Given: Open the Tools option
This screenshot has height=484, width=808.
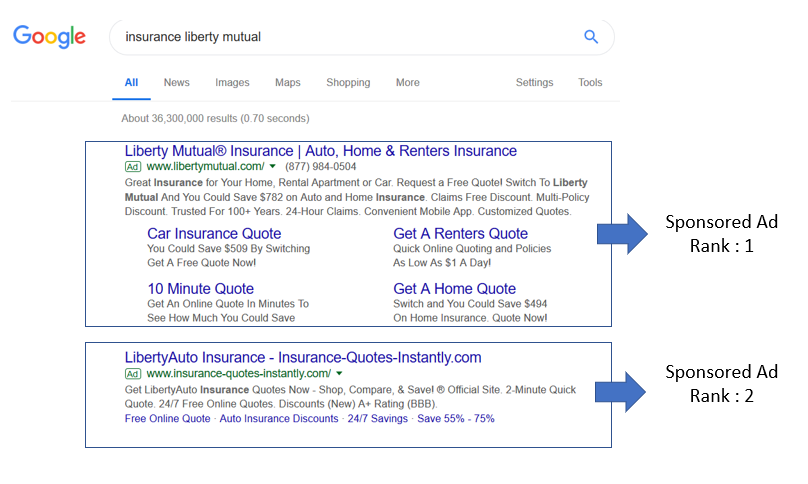Looking at the screenshot, I should click(590, 82).
